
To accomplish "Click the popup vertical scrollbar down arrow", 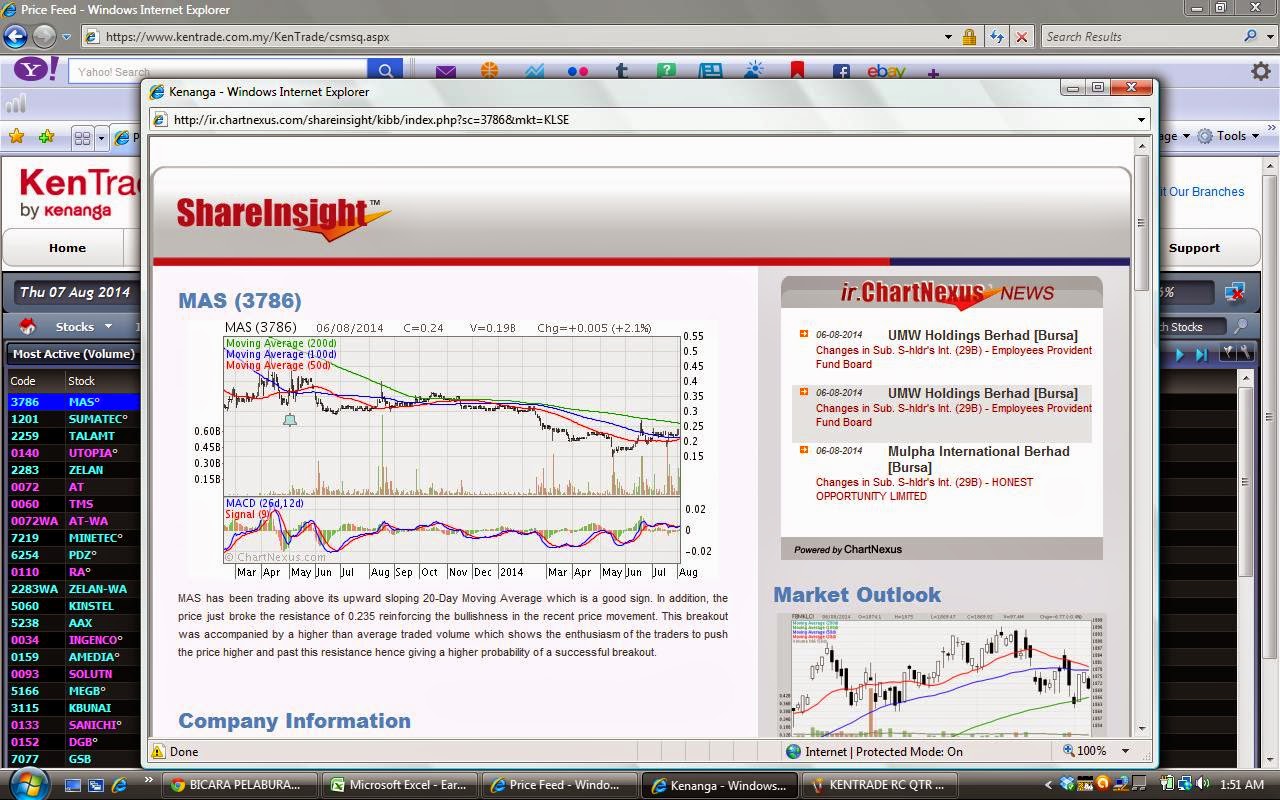I will 1141,729.
